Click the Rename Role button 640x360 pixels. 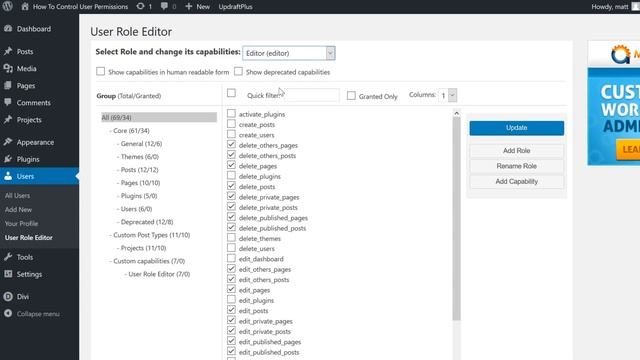tap(517, 166)
